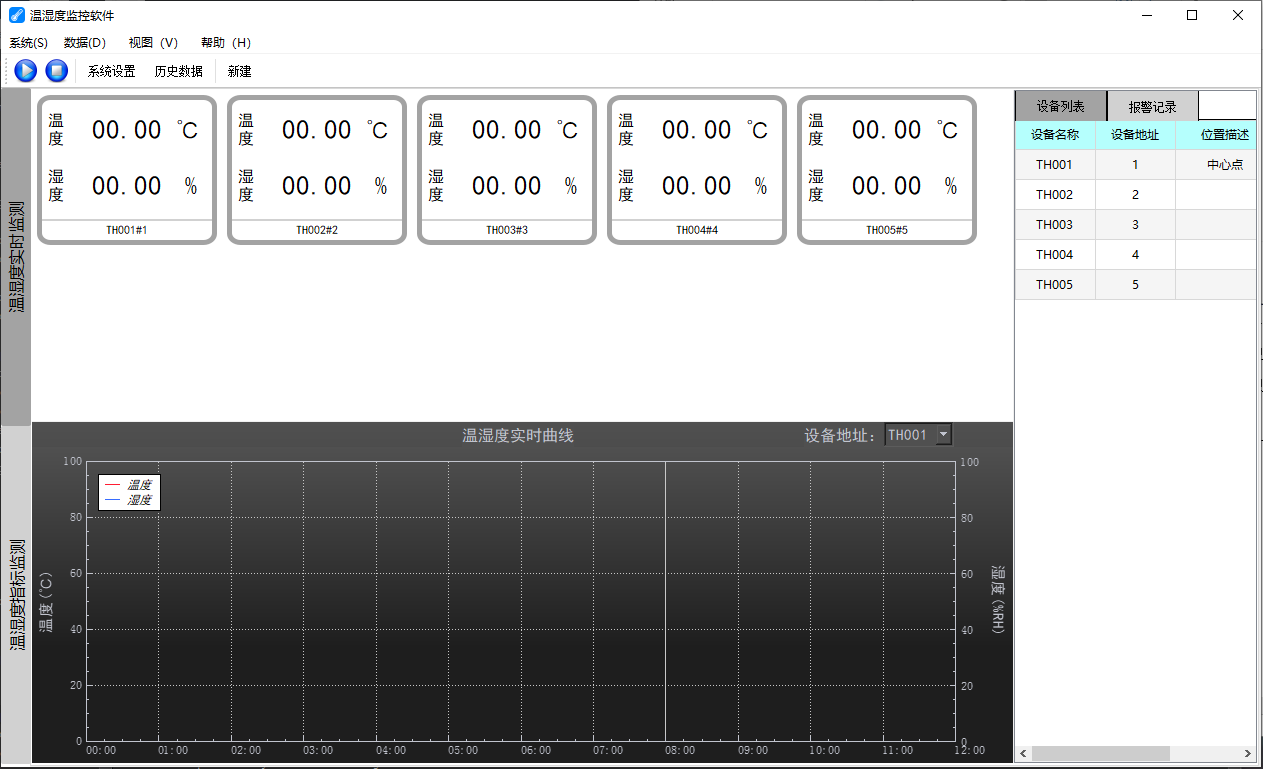This screenshot has height=769, width=1263.
Task: Open the 数据(D) menu
Action: [x=85, y=43]
